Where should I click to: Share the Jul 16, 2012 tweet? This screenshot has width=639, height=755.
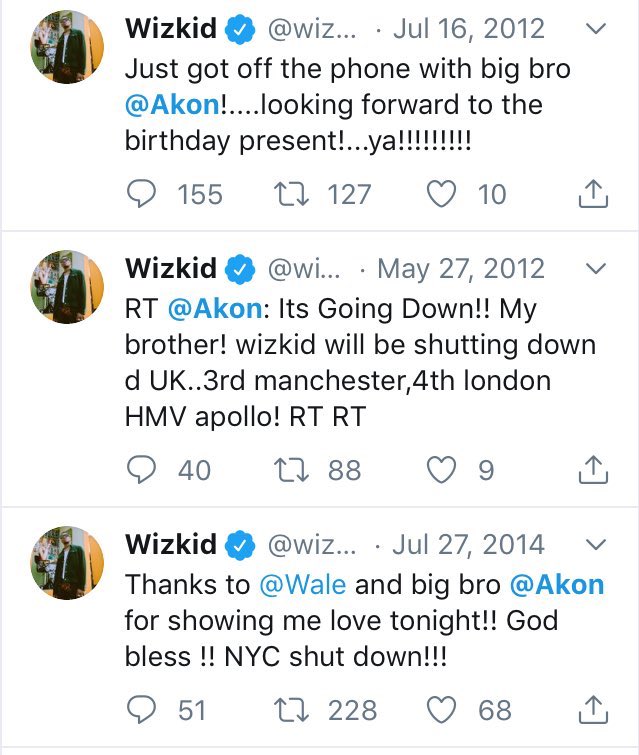coord(594,194)
